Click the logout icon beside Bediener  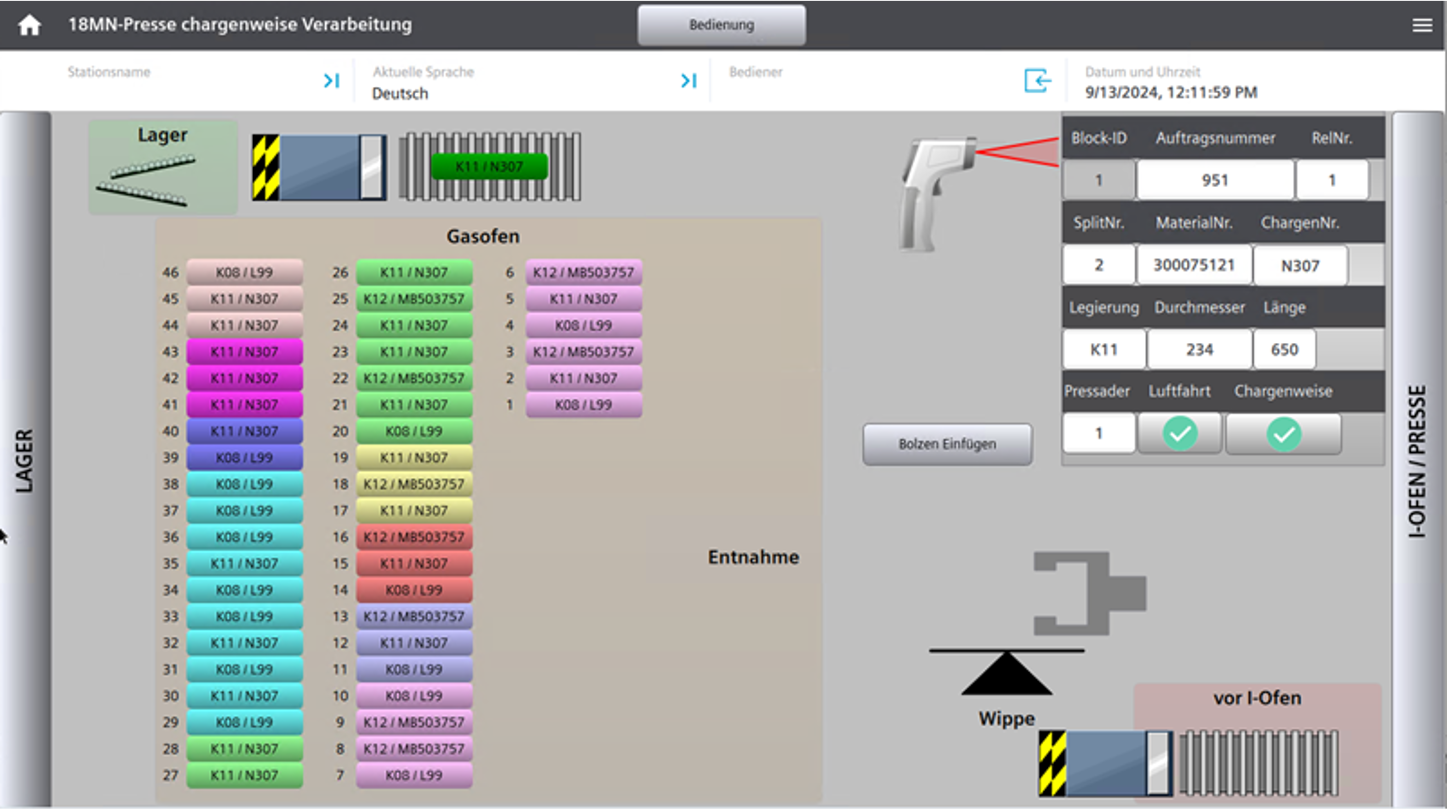[1037, 81]
